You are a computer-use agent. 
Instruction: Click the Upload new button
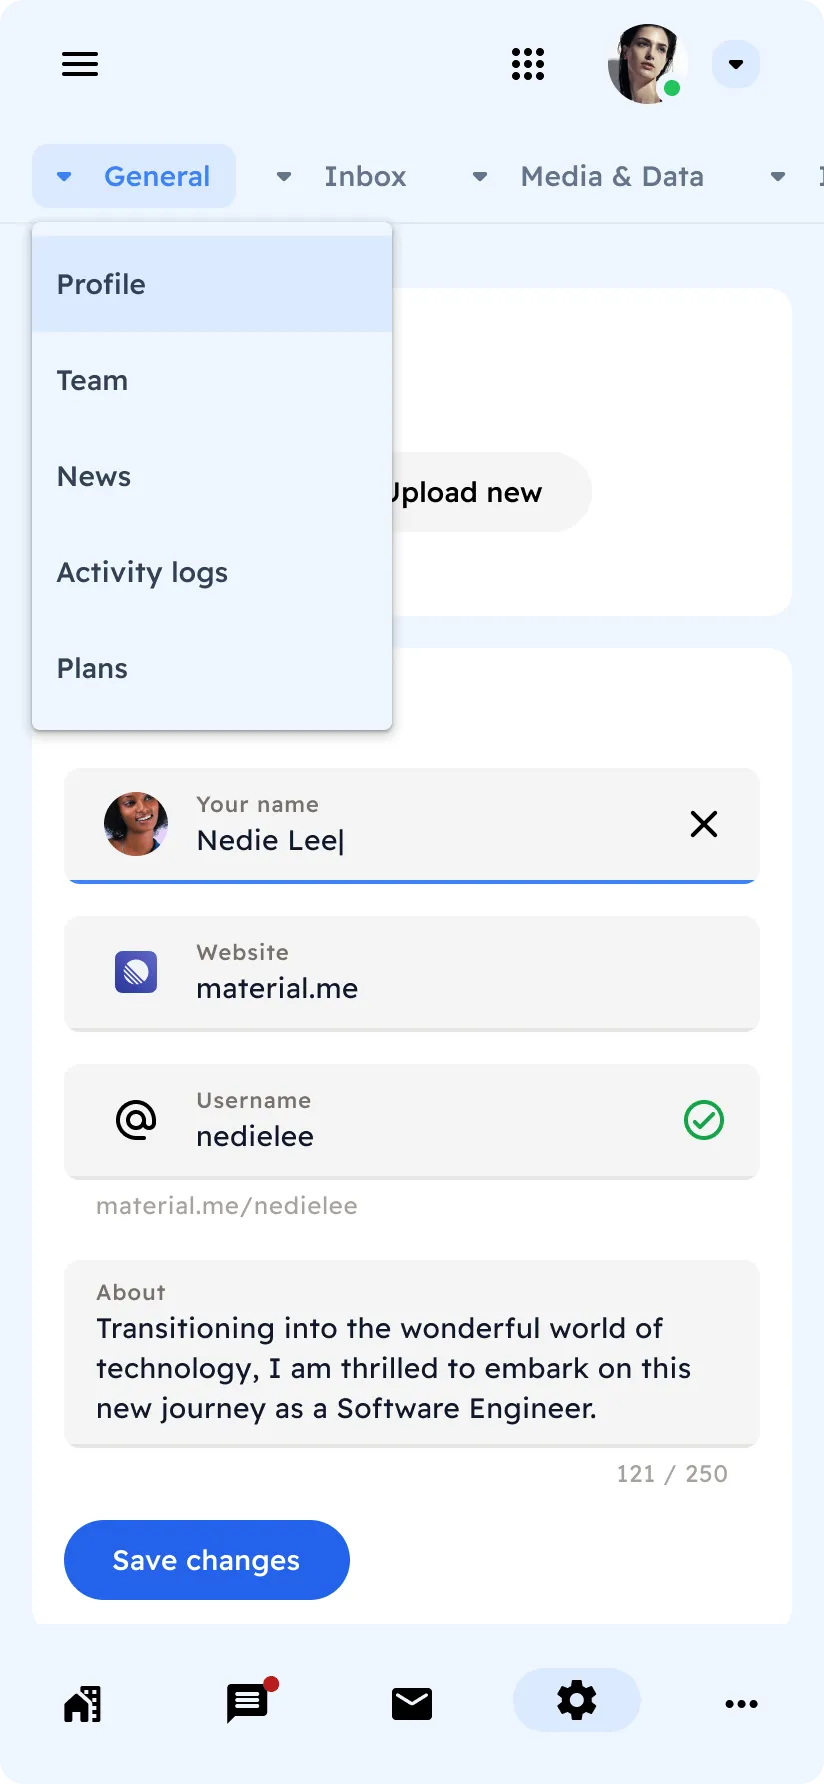click(480, 492)
